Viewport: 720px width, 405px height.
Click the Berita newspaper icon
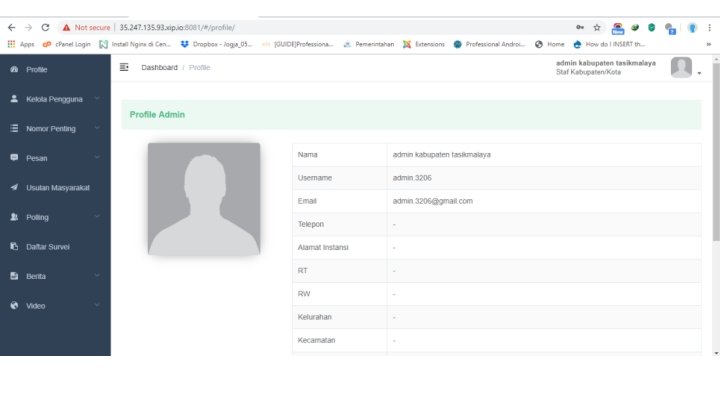(14, 276)
